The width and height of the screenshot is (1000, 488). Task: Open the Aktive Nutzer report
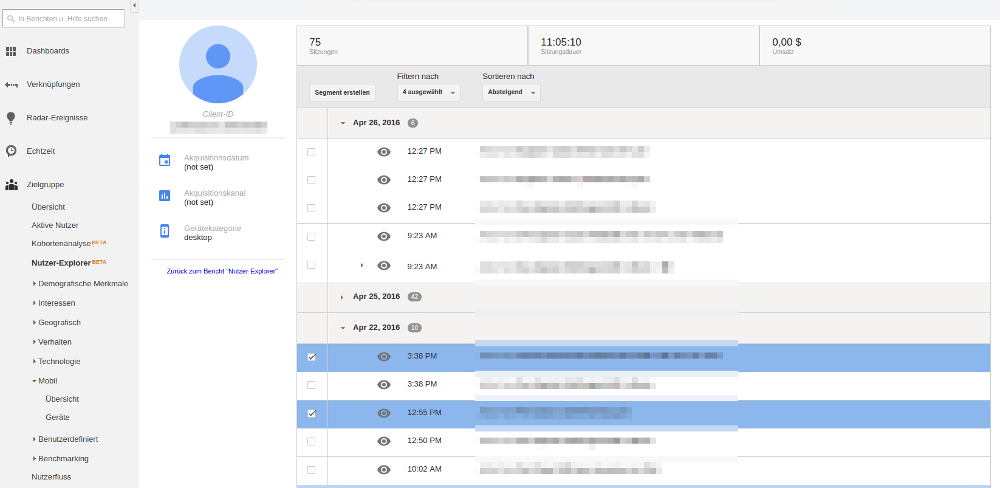pos(55,225)
